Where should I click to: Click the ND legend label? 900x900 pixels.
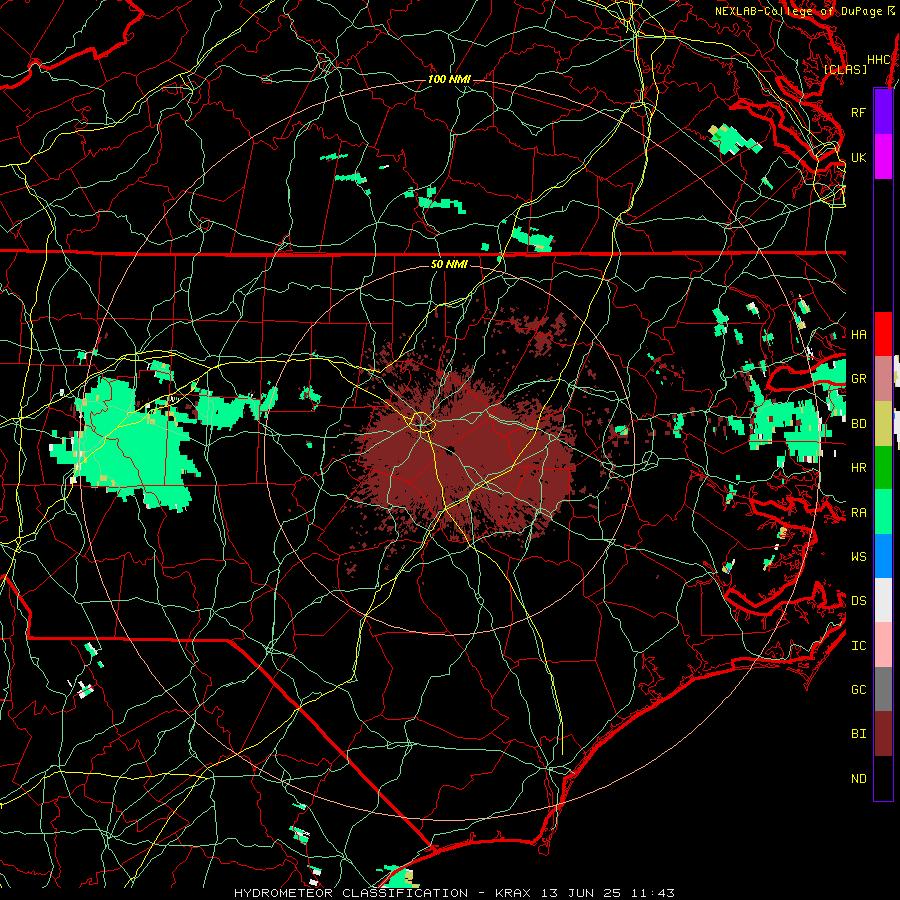[858, 779]
